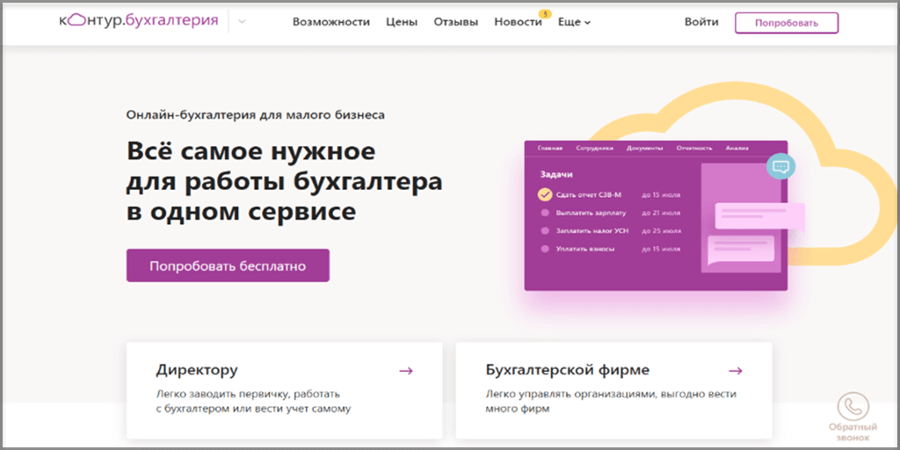Open the Отзывы section

pyautogui.click(x=456, y=22)
